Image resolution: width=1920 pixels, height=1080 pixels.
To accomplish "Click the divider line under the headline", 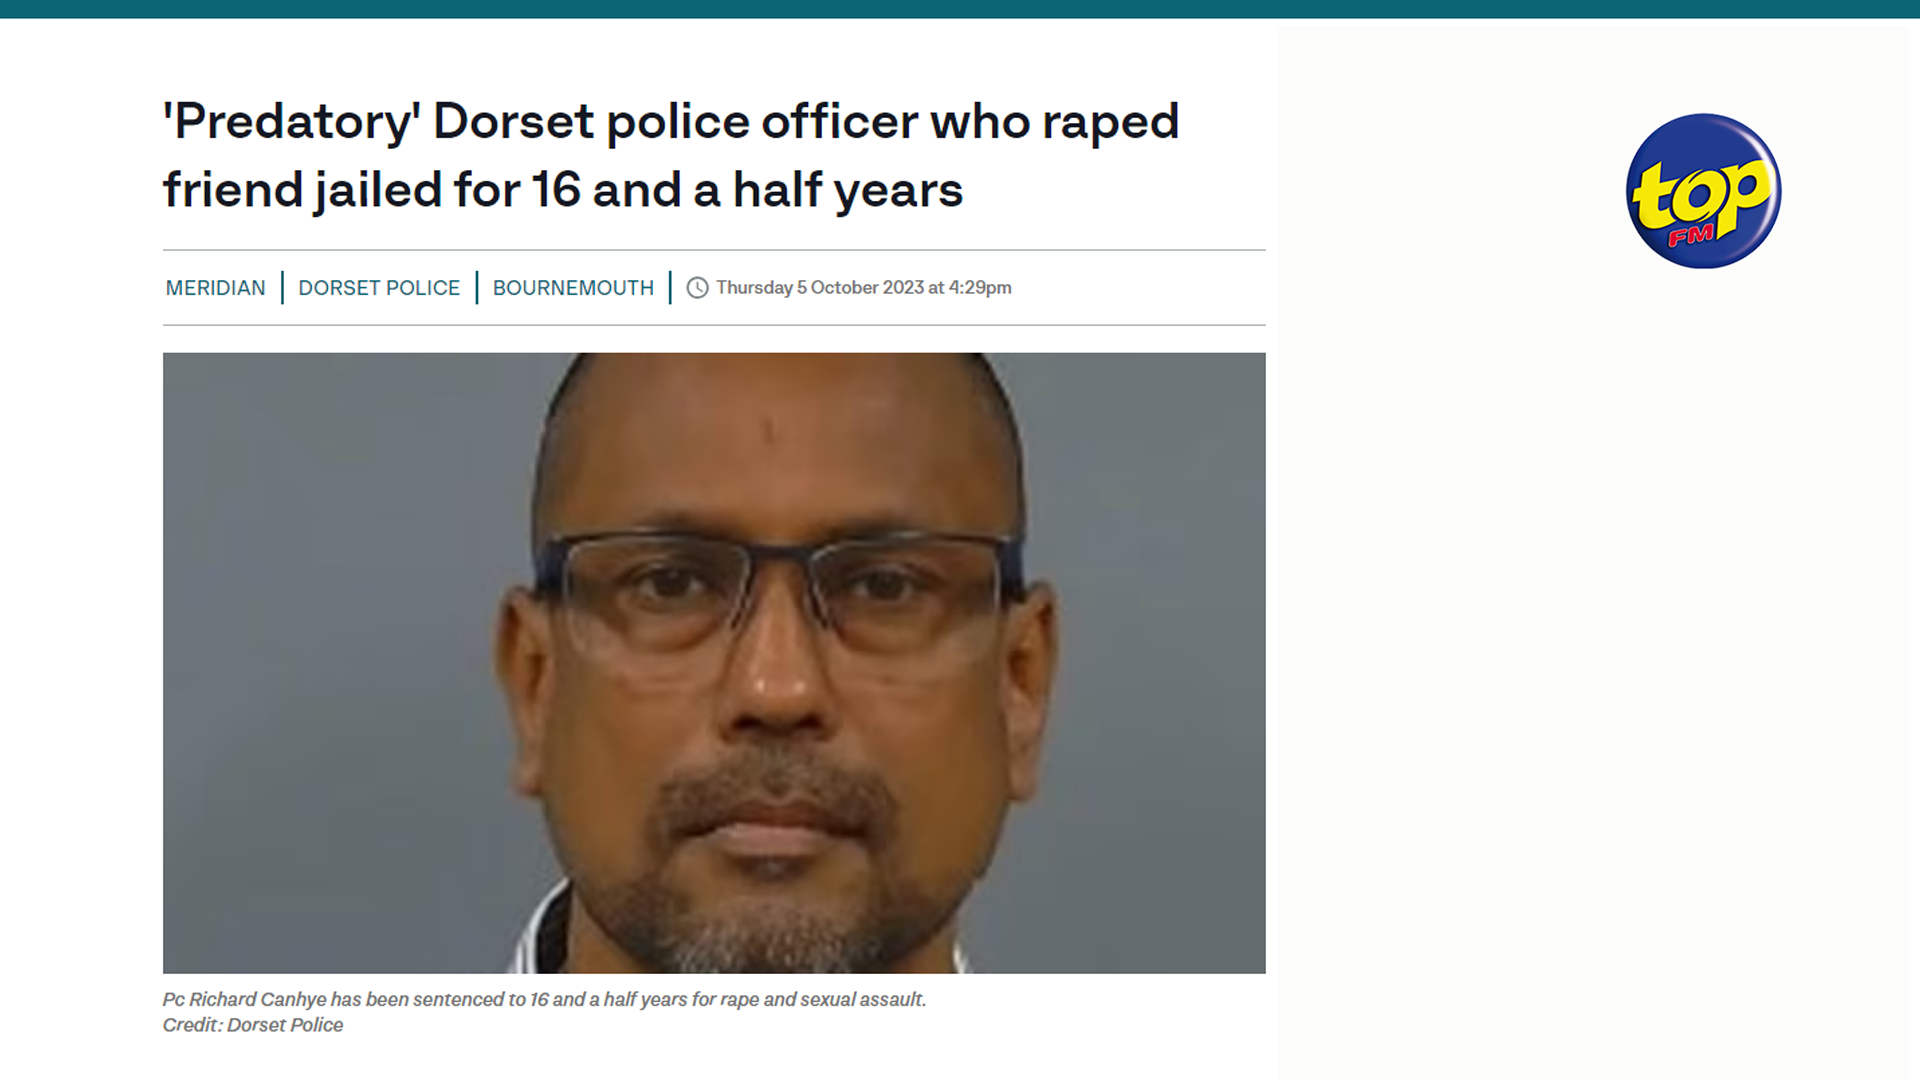I will click(714, 250).
